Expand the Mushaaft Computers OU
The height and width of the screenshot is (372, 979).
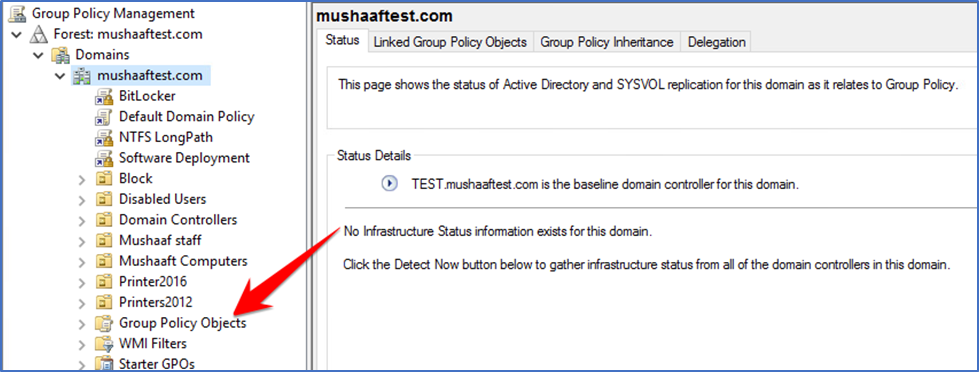82,262
